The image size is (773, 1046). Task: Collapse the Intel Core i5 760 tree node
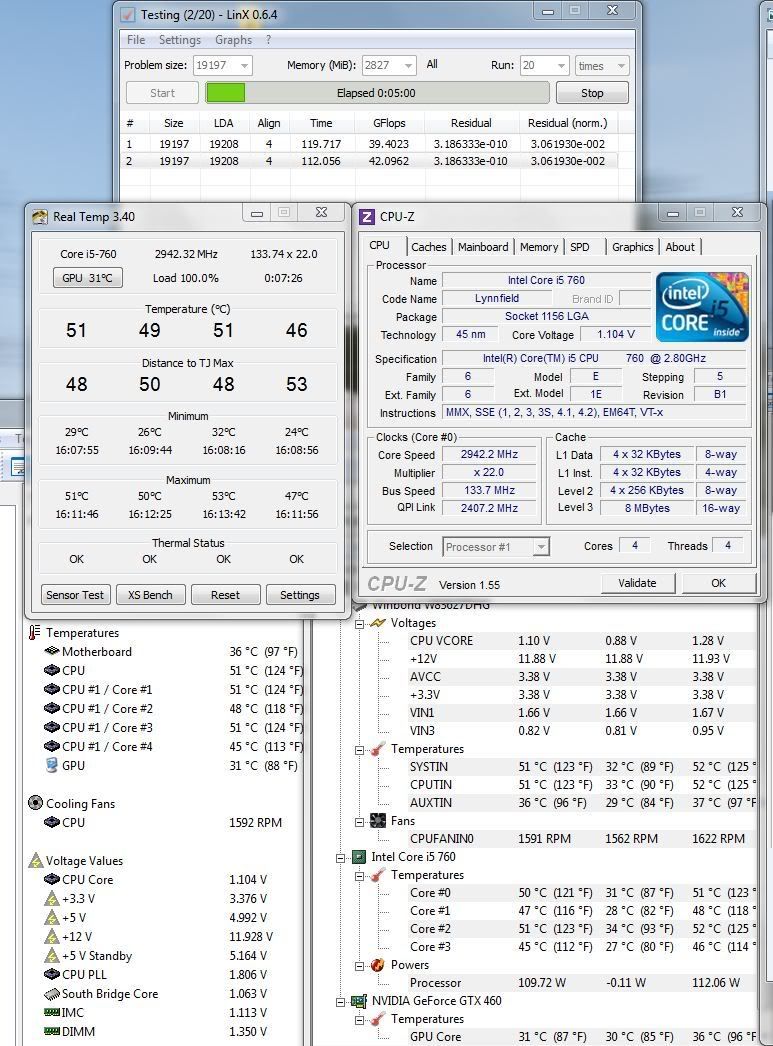pyautogui.click(x=341, y=858)
